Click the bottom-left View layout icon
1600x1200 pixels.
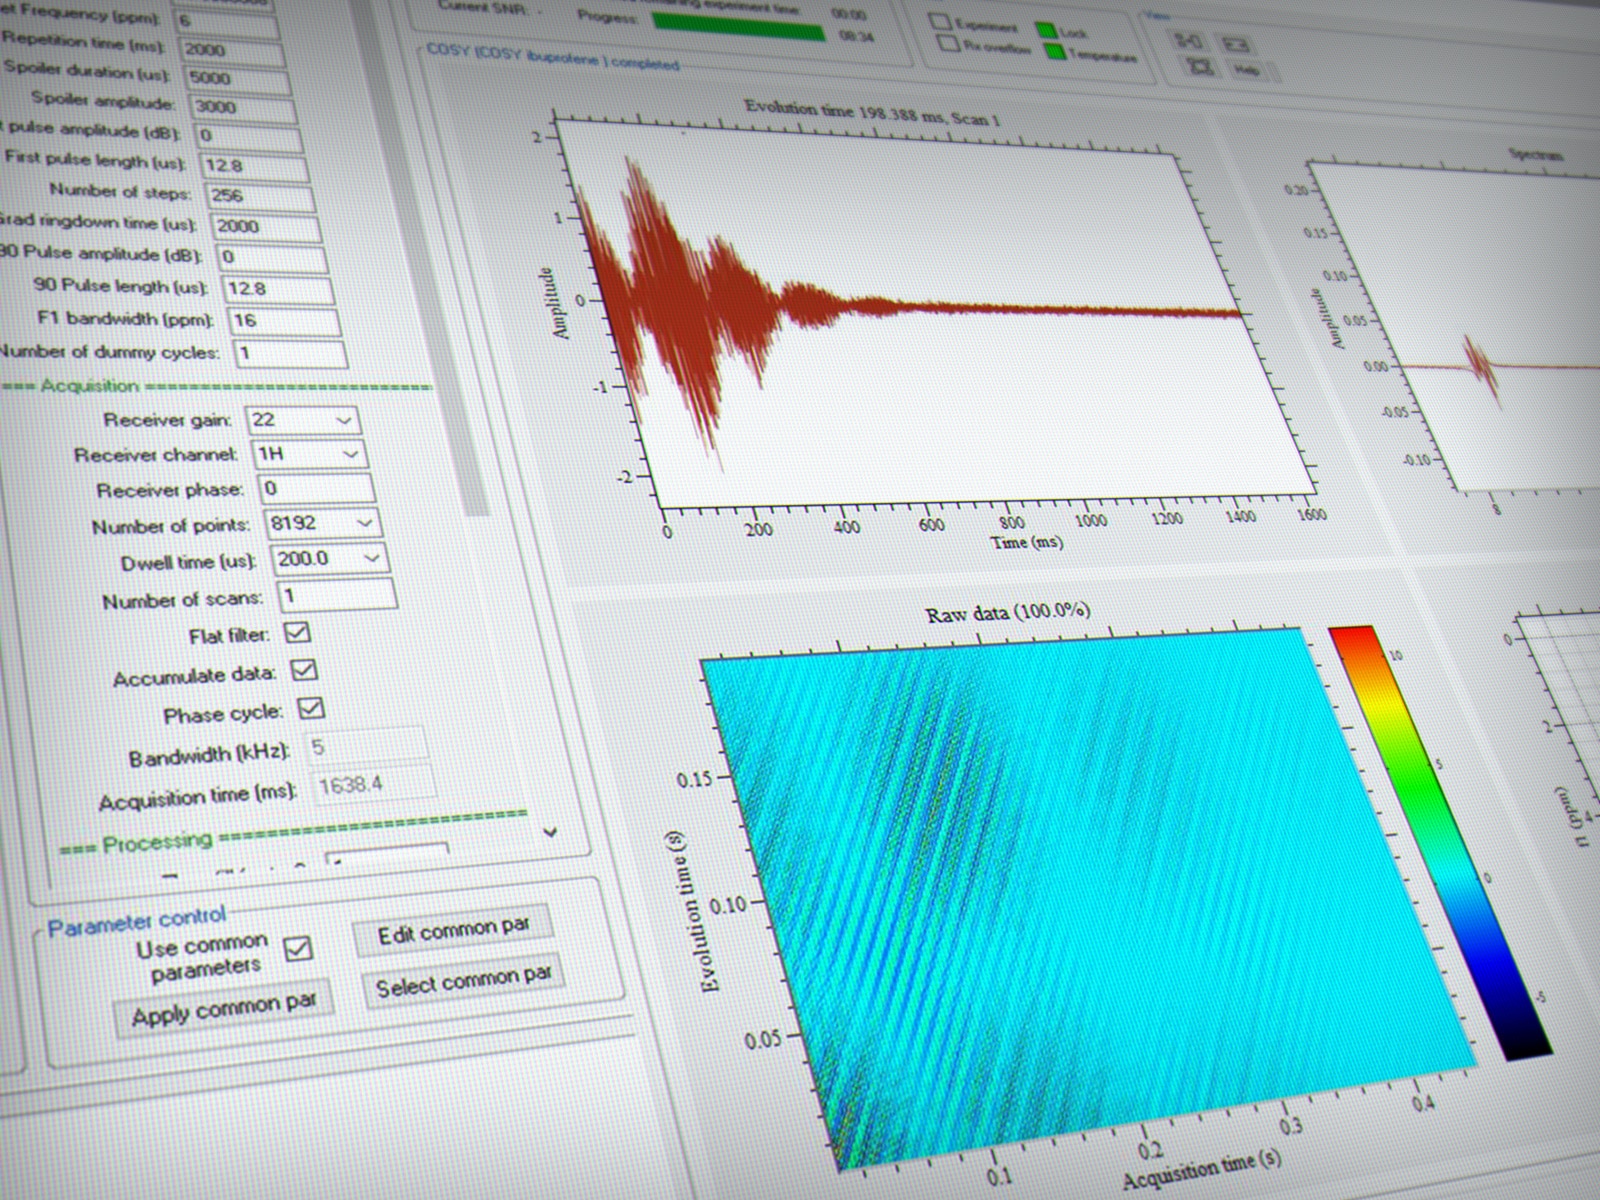click(x=1200, y=66)
